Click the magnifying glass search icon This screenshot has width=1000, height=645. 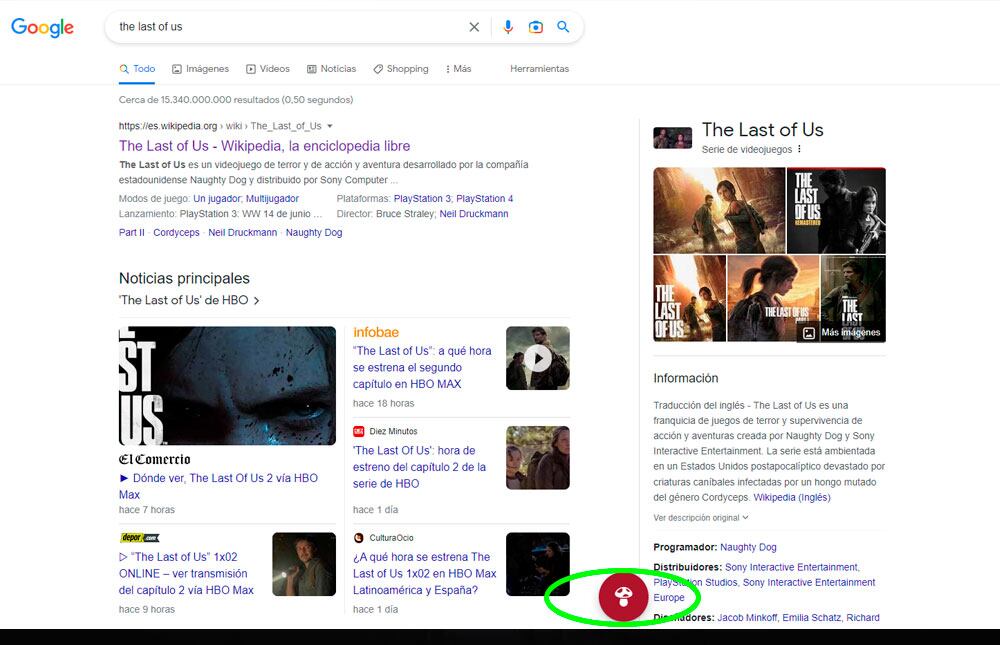563,27
